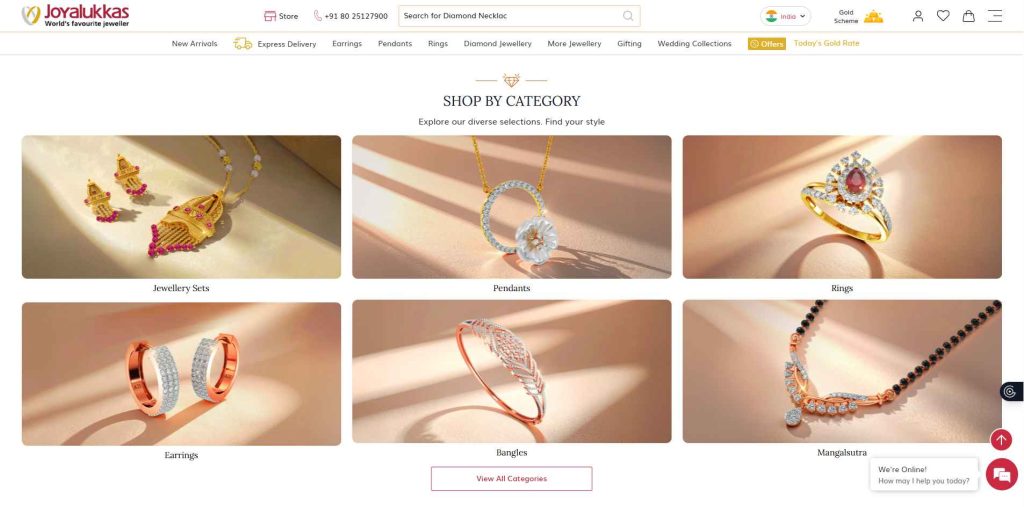This screenshot has height=507, width=1024.
Task: Click the Store icon in header
Action: (x=270, y=16)
